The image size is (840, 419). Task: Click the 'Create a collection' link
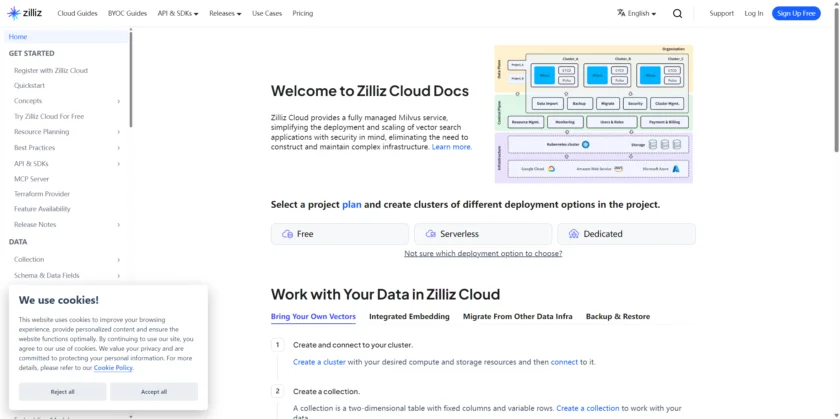(588, 408)
